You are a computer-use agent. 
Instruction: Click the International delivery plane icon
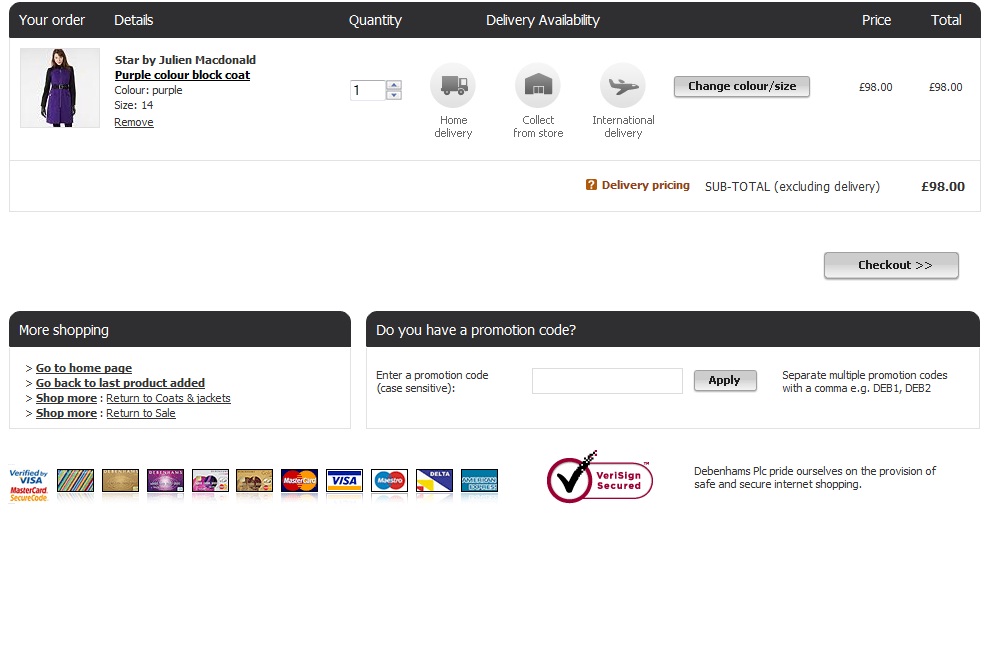click(x=623, y=86)
